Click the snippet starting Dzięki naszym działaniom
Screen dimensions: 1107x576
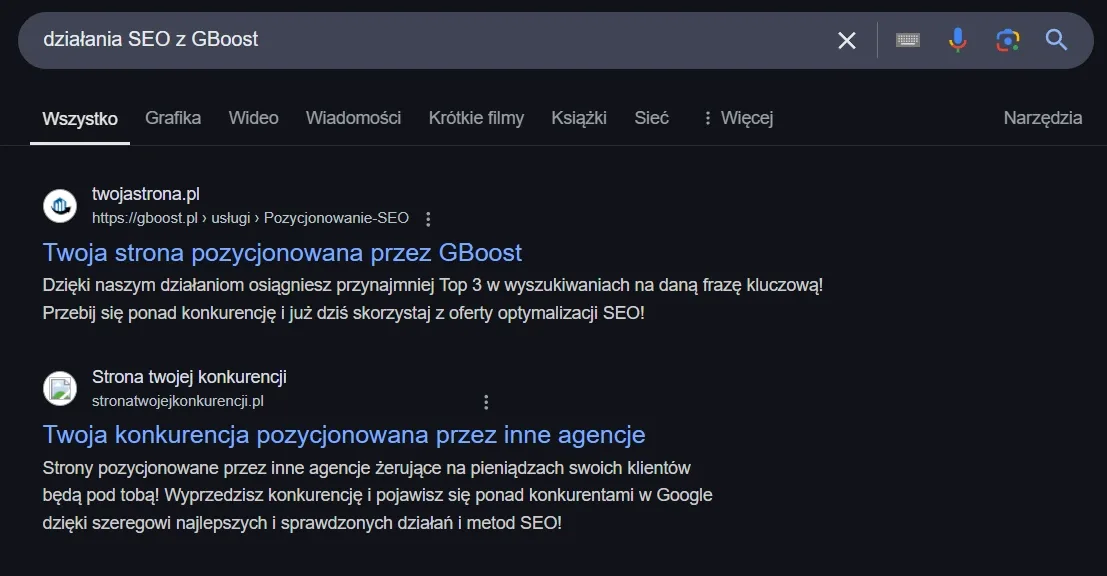coord(433,299)
